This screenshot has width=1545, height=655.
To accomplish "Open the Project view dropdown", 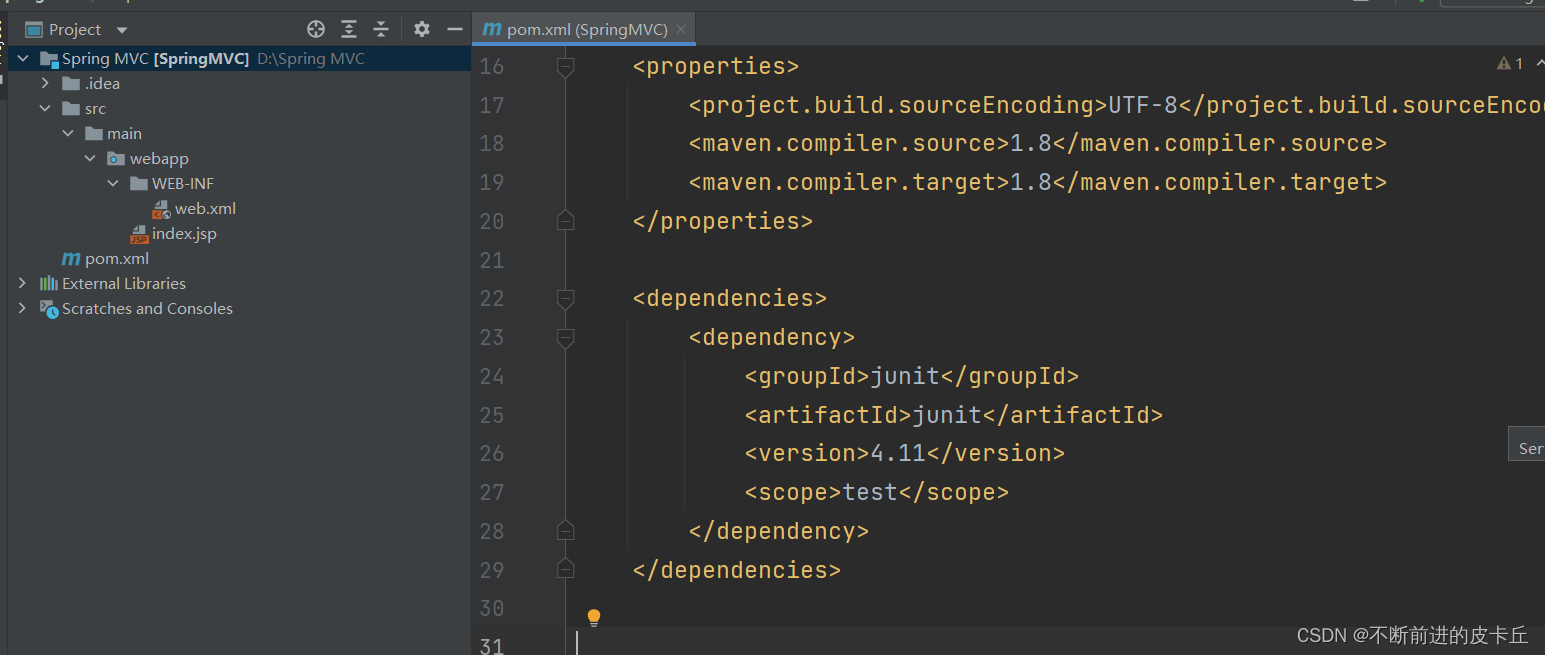I will point(122,30).
